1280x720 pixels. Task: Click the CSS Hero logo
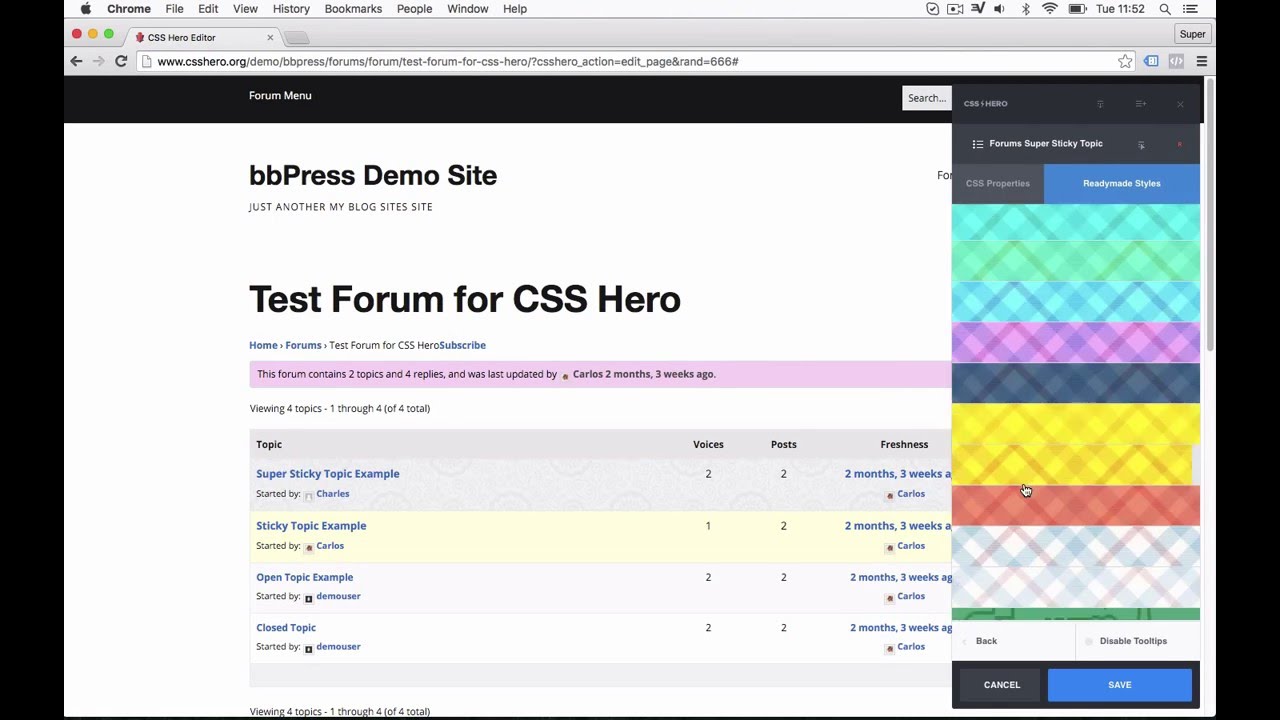point(985,104)
